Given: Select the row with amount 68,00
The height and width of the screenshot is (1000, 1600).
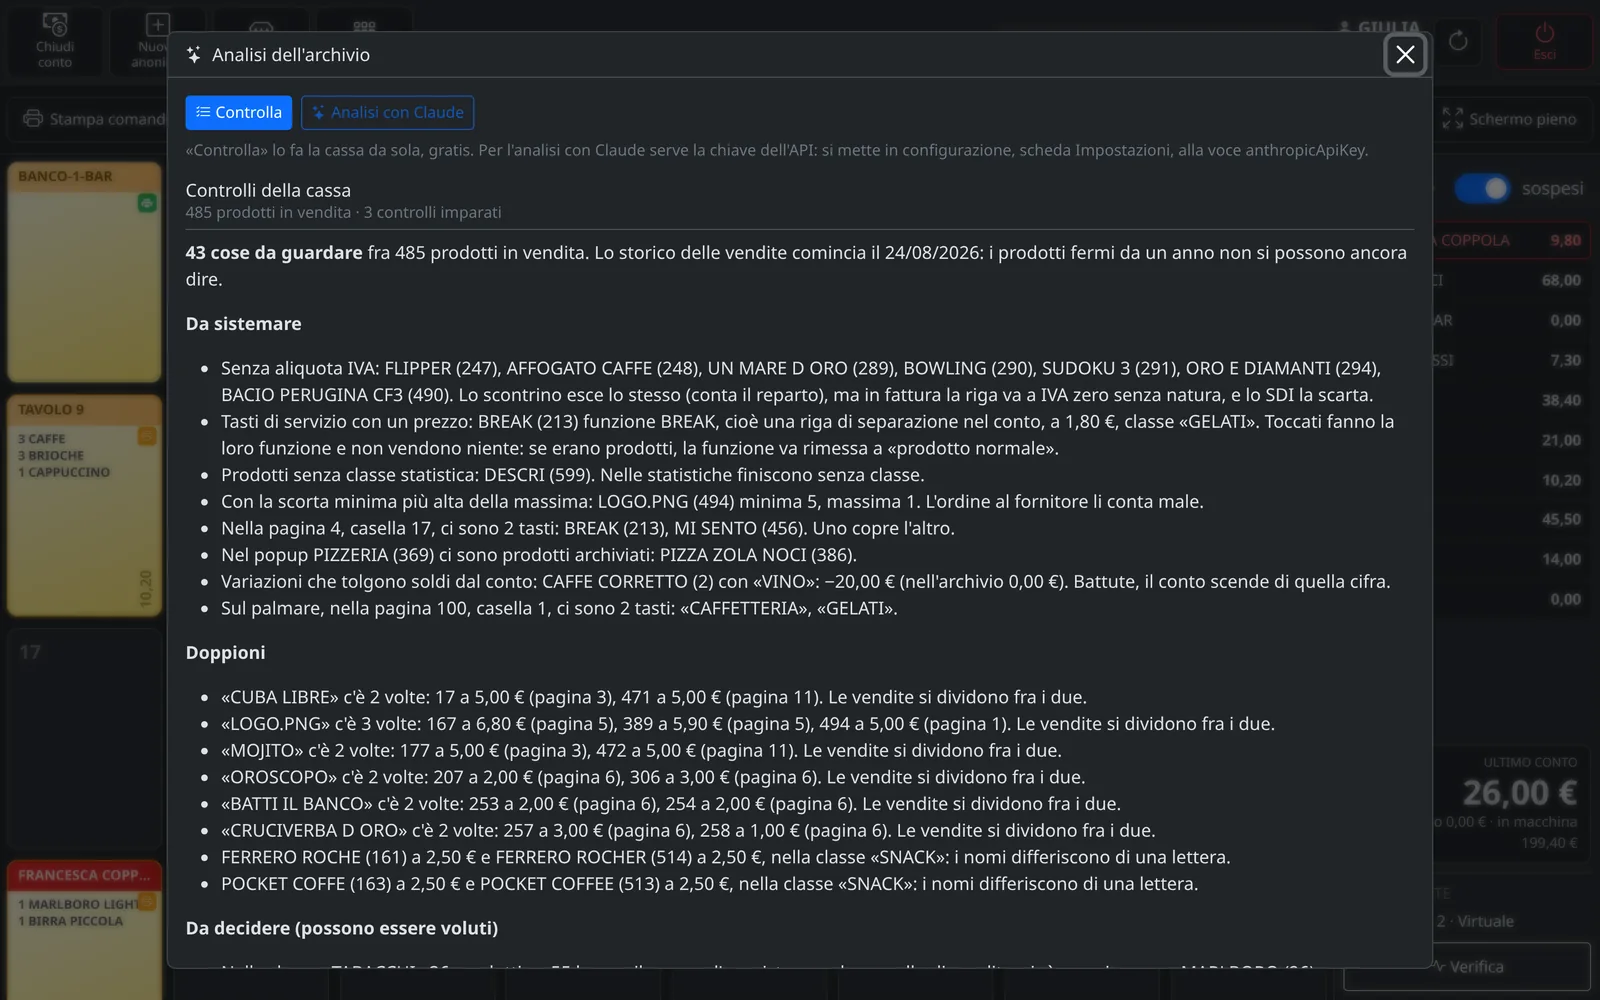Looking at the screenshot, I should pyautogui.click(x=1510, y=280).
